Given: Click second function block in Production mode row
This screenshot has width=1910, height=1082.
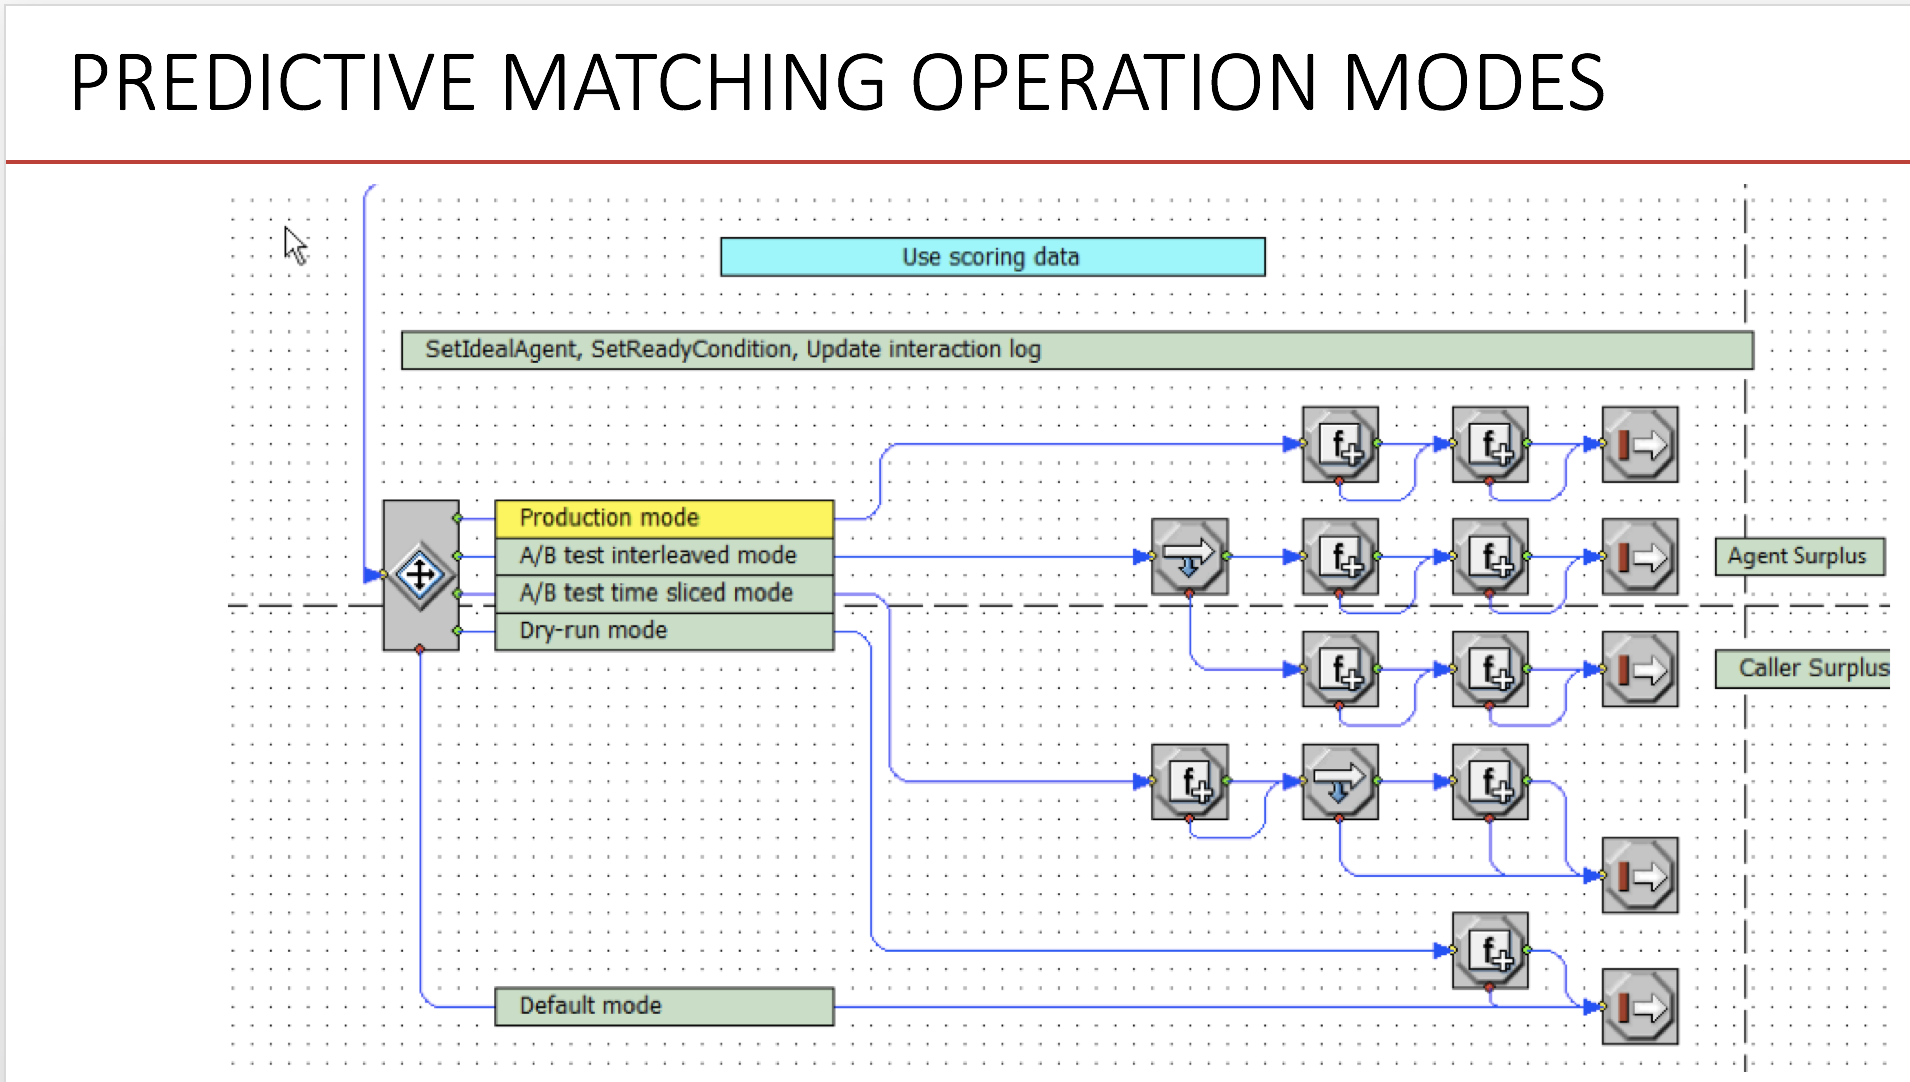Looking at the screenshot, I should coord(1490,444).
